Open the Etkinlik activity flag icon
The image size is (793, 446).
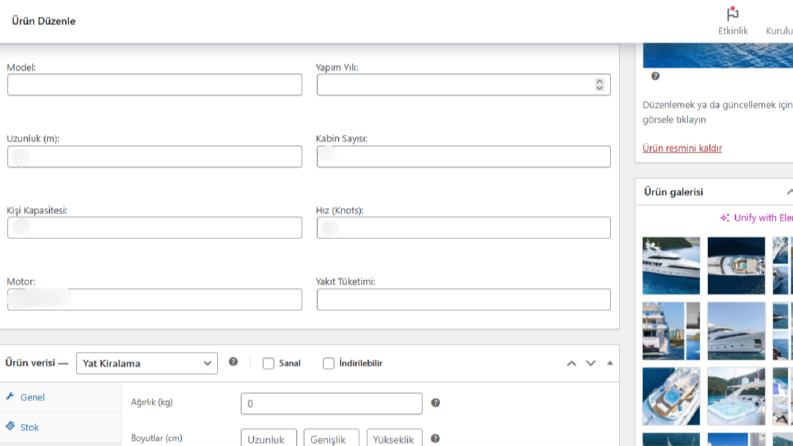coord(732,14)
